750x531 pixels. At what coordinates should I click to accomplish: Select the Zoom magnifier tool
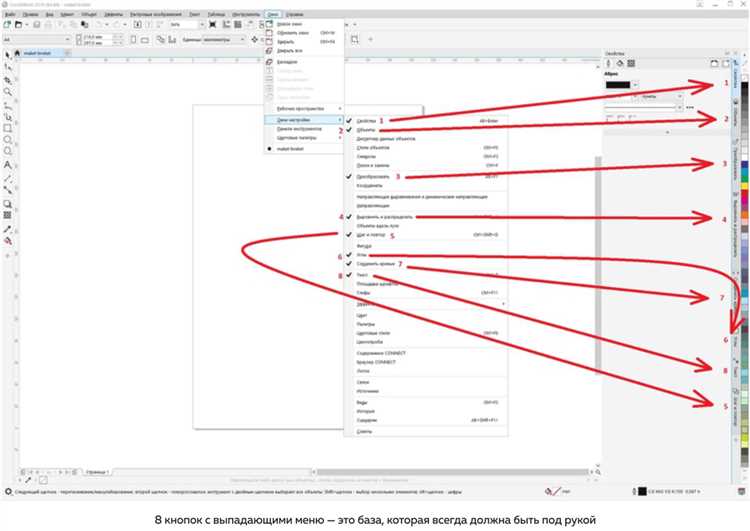[x=8, y=91]
